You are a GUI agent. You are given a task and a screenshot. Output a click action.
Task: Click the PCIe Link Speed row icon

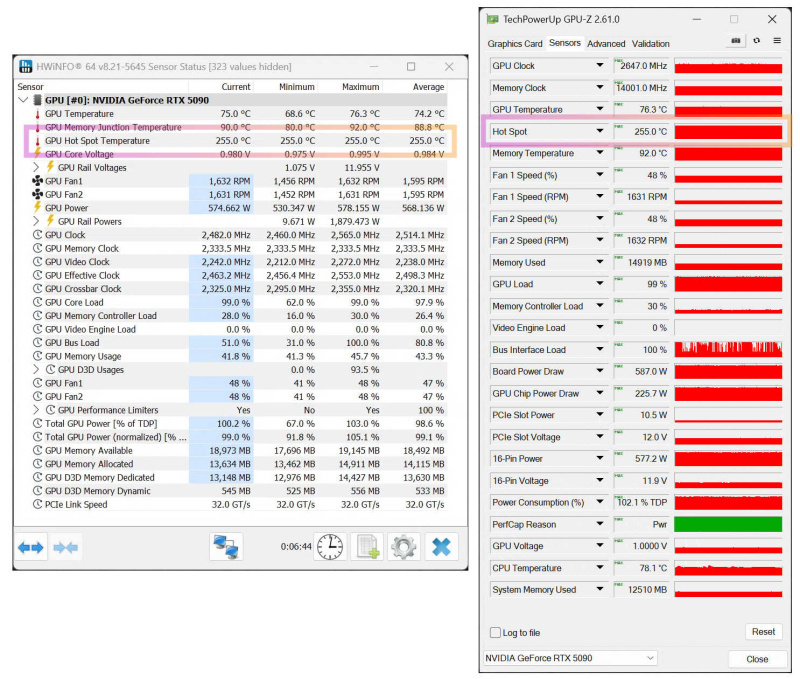pyautogui.click(x=37, y=504)
